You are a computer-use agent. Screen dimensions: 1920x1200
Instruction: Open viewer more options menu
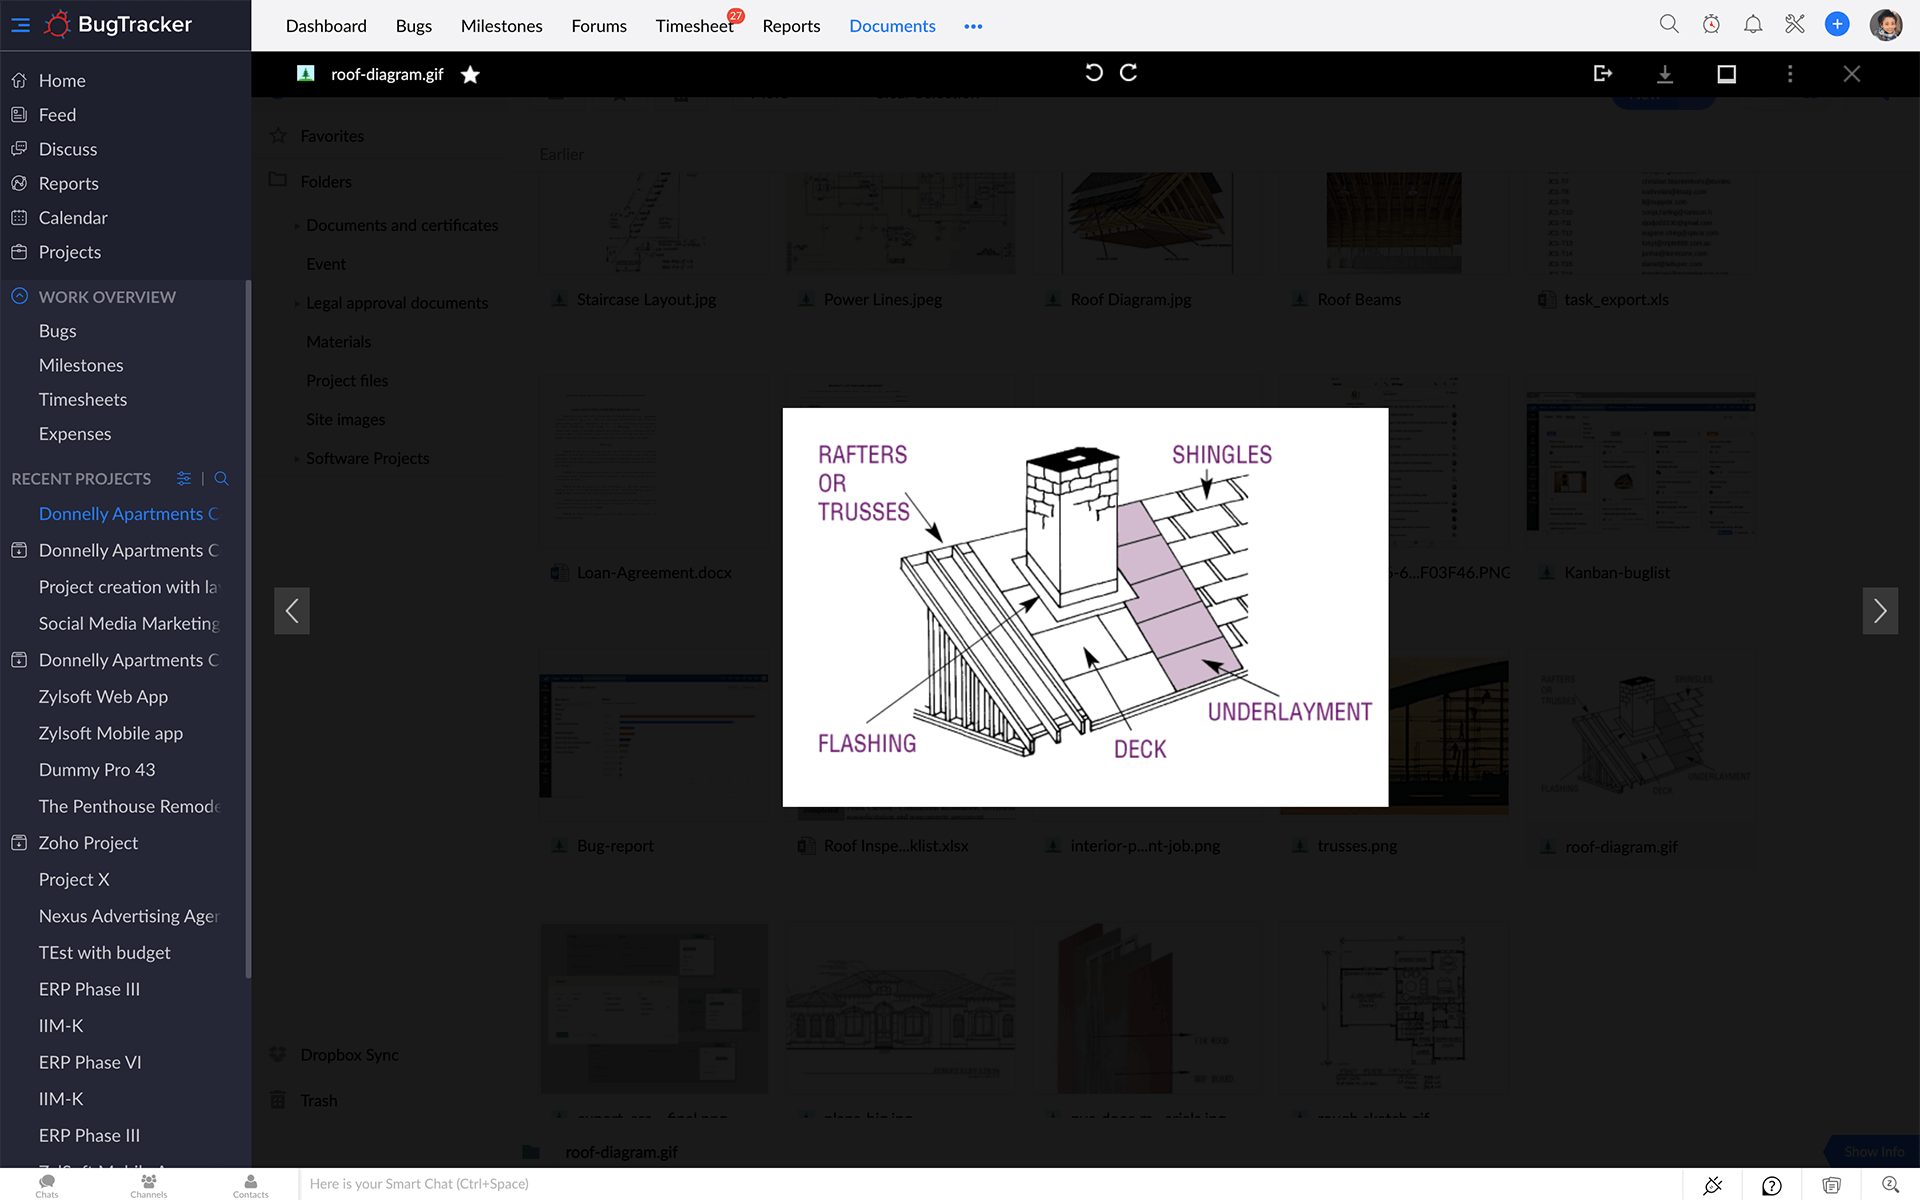click(1790, 74)
